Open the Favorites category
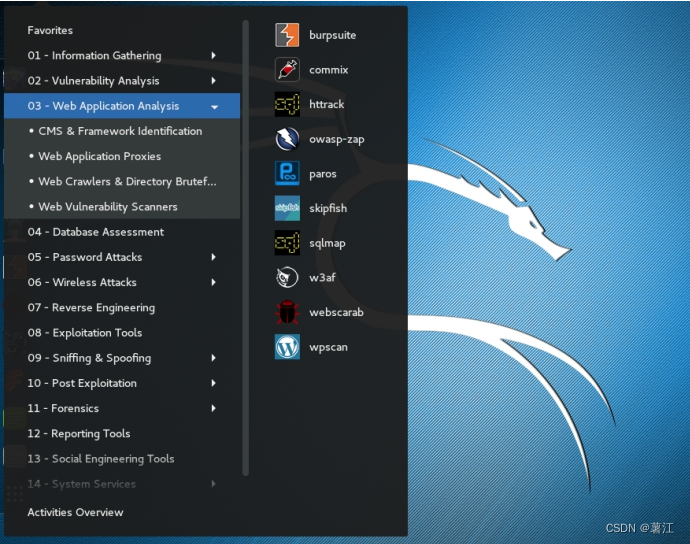Screen dimensions: 690x544 point(50,30)
